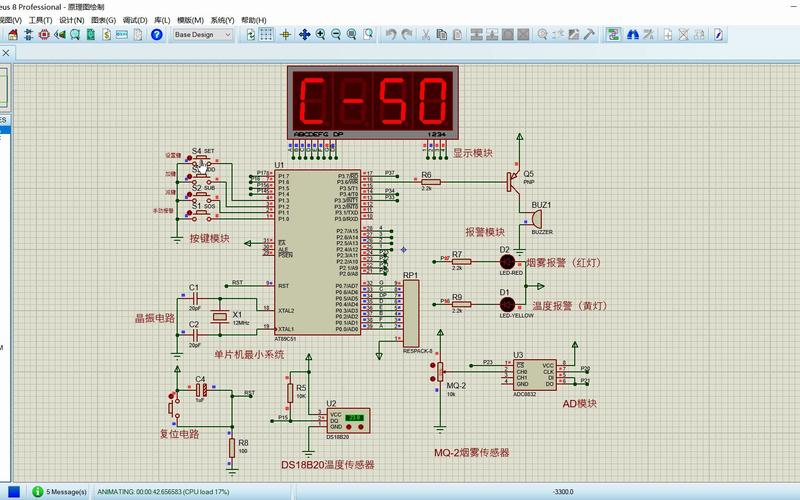The image size is (800, 500).
Task: Close the schematic tab with X
Action: (x=6, y=53)
